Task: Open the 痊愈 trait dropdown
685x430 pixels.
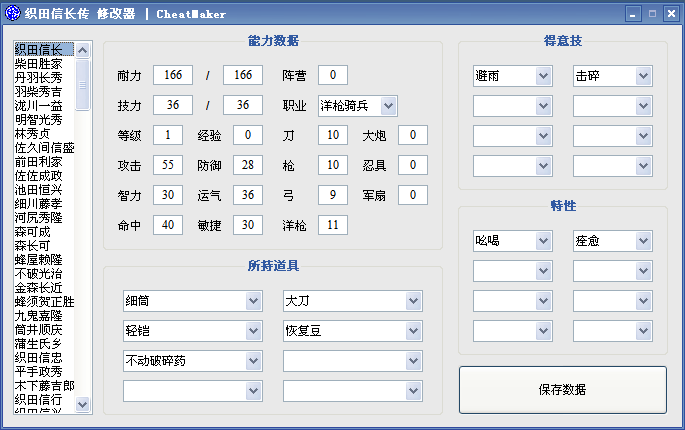Action: coord(612,241)
